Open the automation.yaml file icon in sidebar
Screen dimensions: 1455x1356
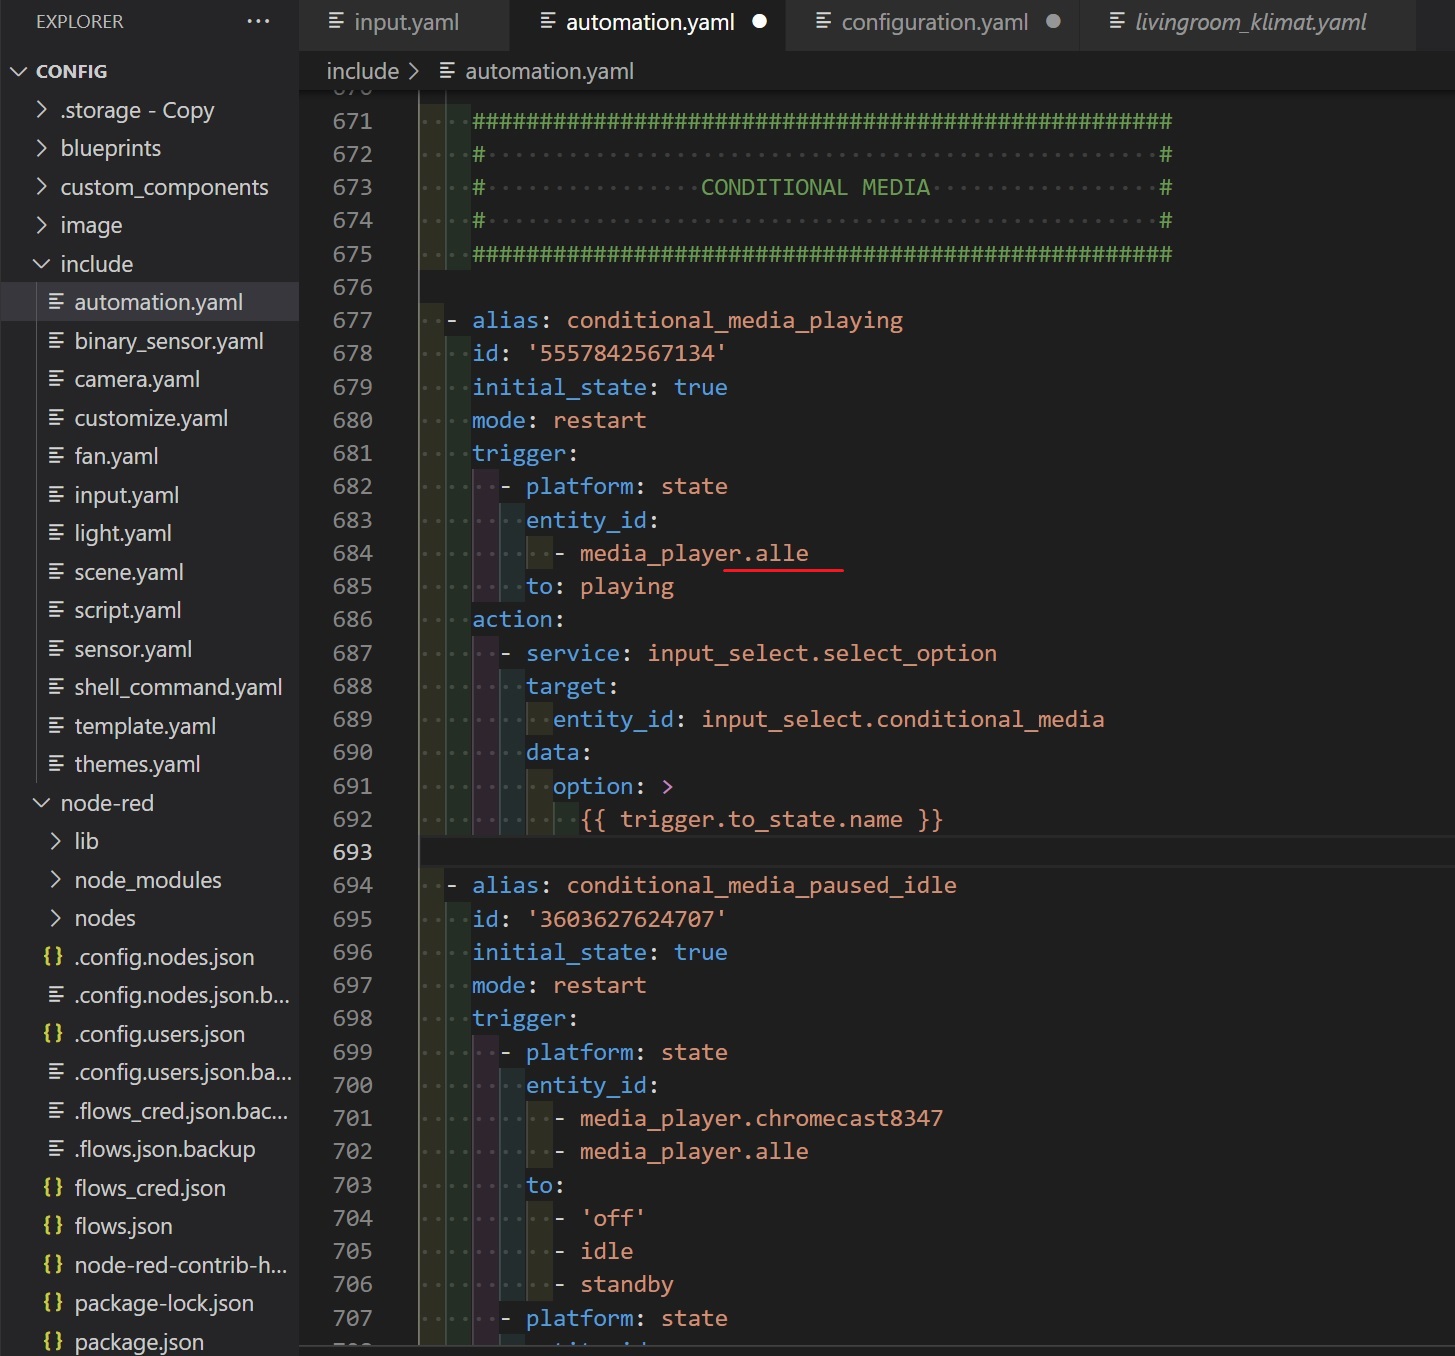tap(57, 302)
